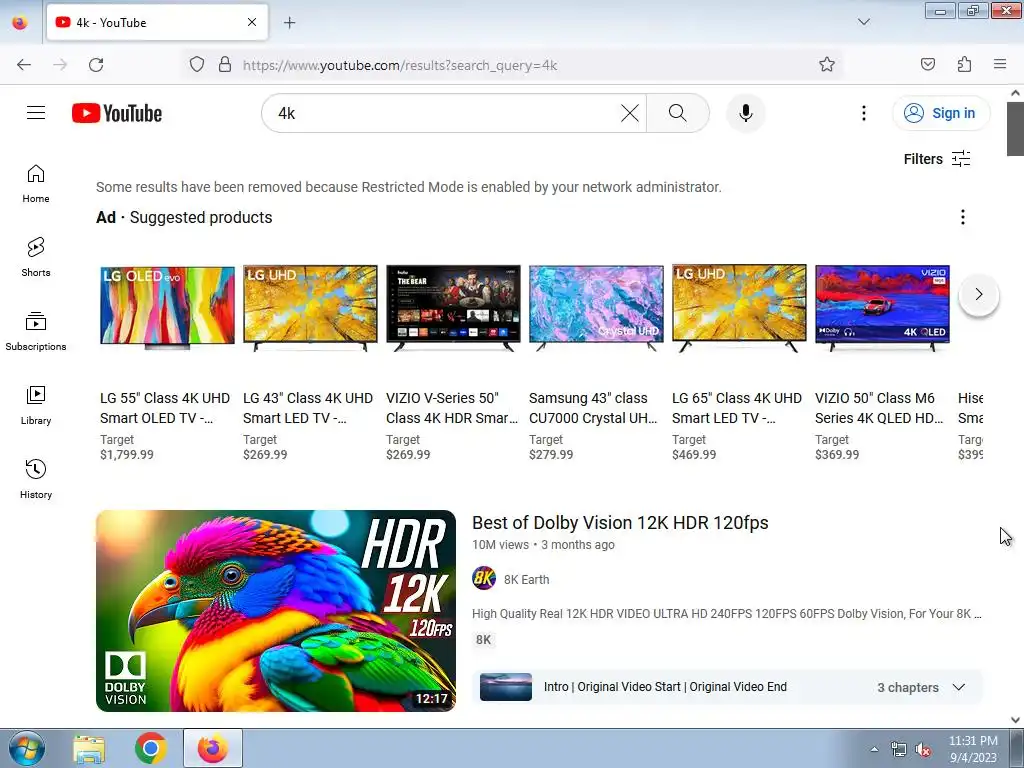
Task: Open LG 43" Class 4K UHD product link
Action: coord(308,408)
